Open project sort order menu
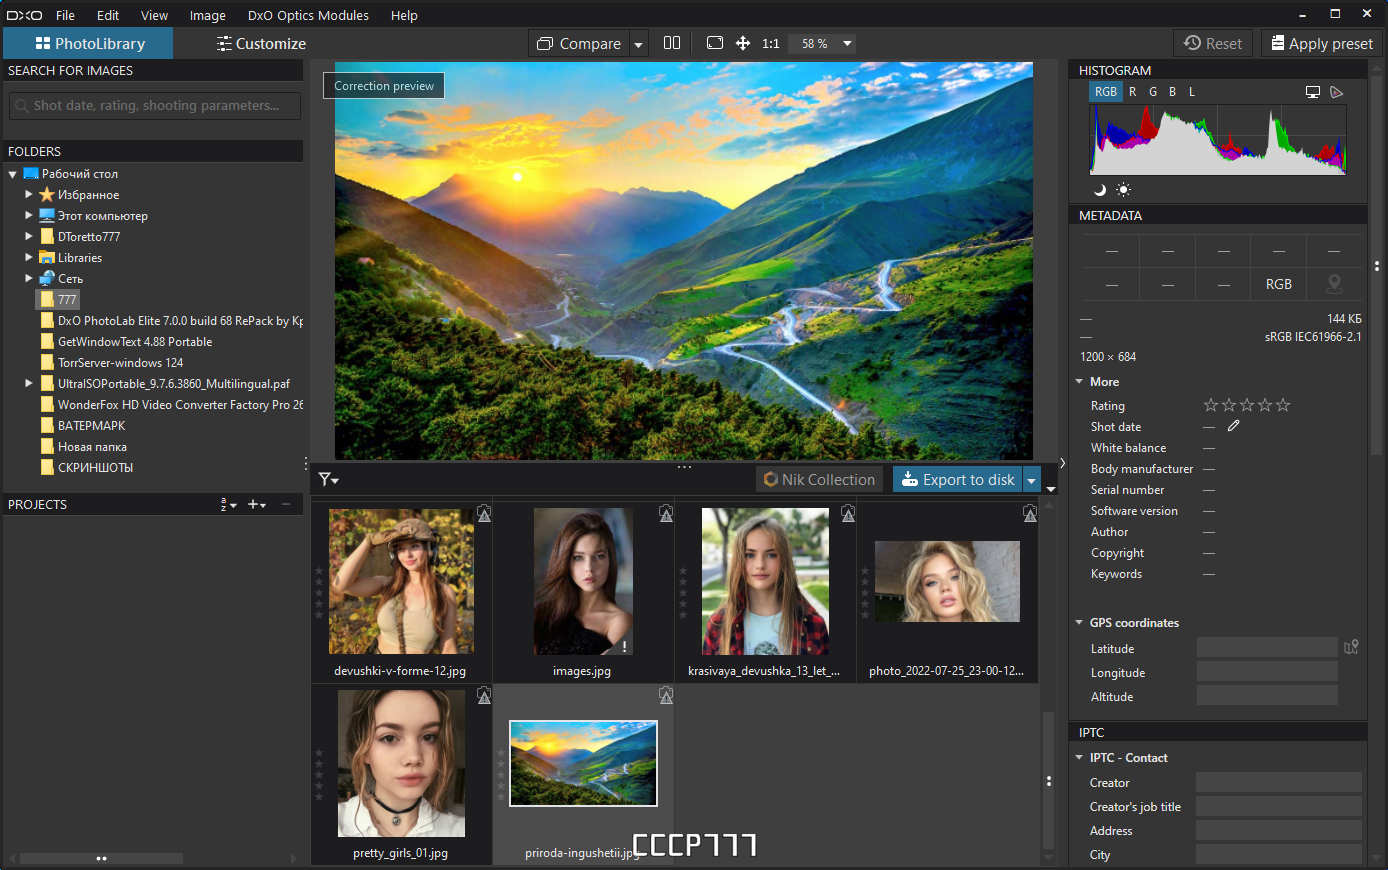 (x=229, y=505)
